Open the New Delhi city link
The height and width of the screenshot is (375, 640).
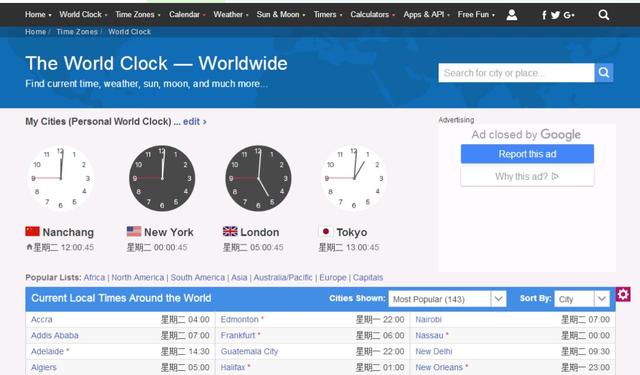434,351
